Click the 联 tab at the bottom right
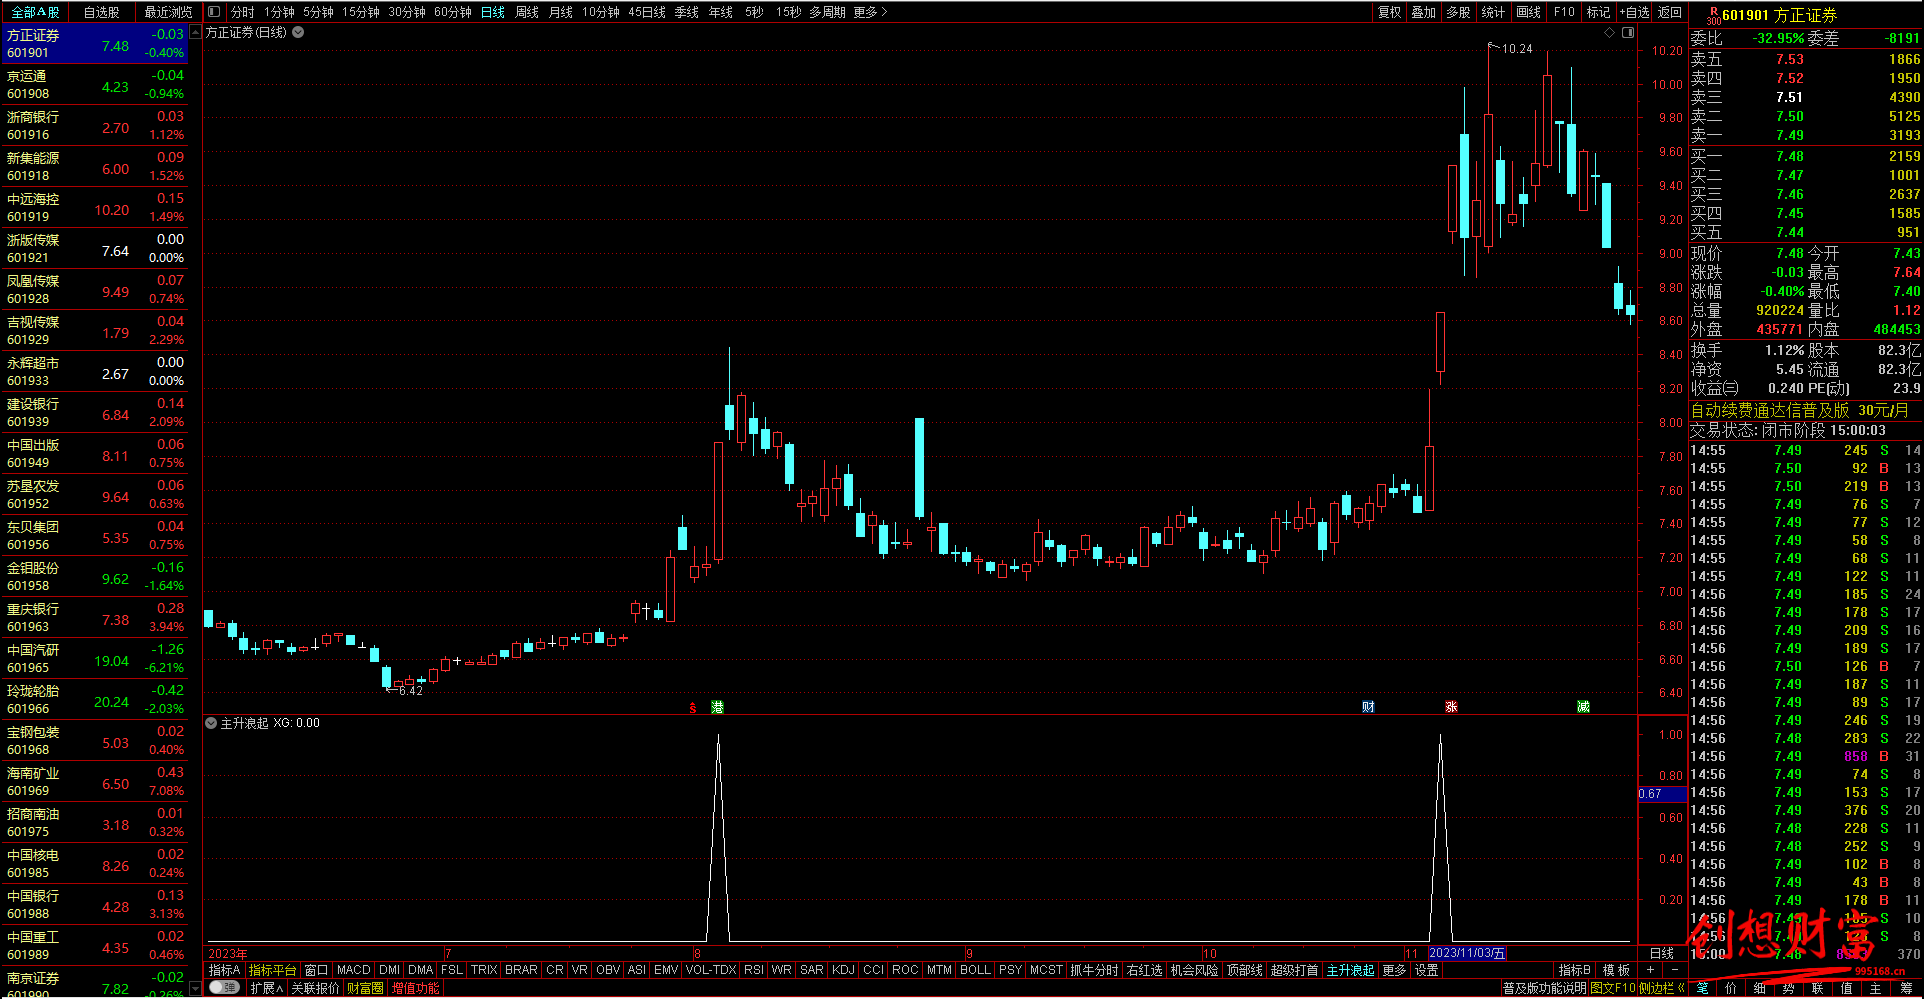The height and width of the screenshot is (999, 1924). pos(1817,988)
